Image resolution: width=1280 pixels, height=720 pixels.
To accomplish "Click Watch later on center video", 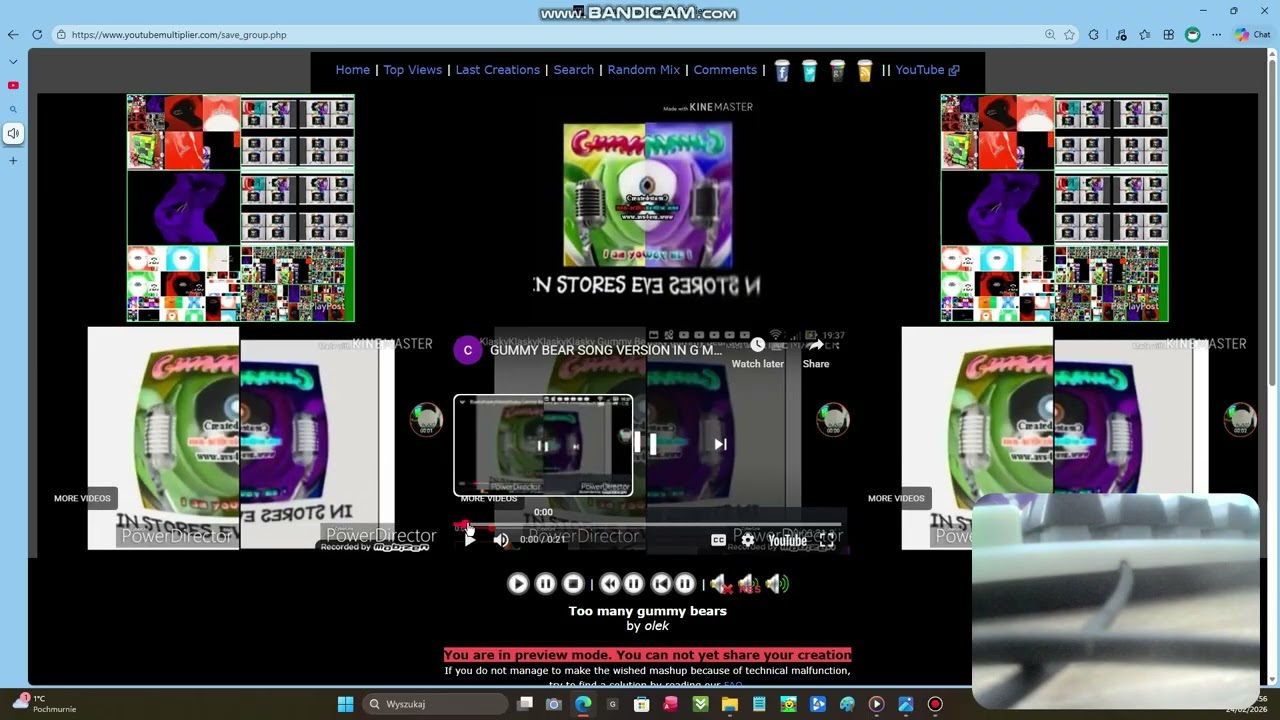I will pos(758,352).
